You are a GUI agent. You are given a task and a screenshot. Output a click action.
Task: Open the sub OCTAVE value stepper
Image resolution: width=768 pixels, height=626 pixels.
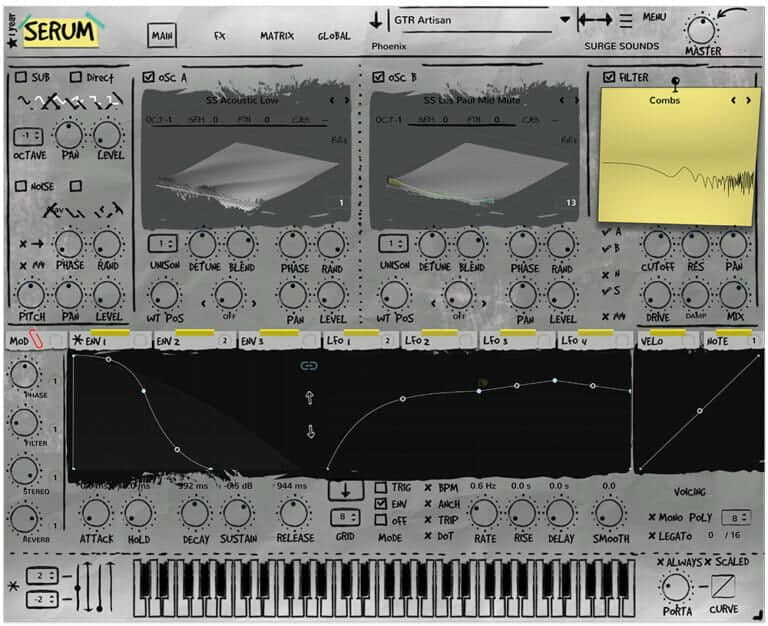[28, 137]
